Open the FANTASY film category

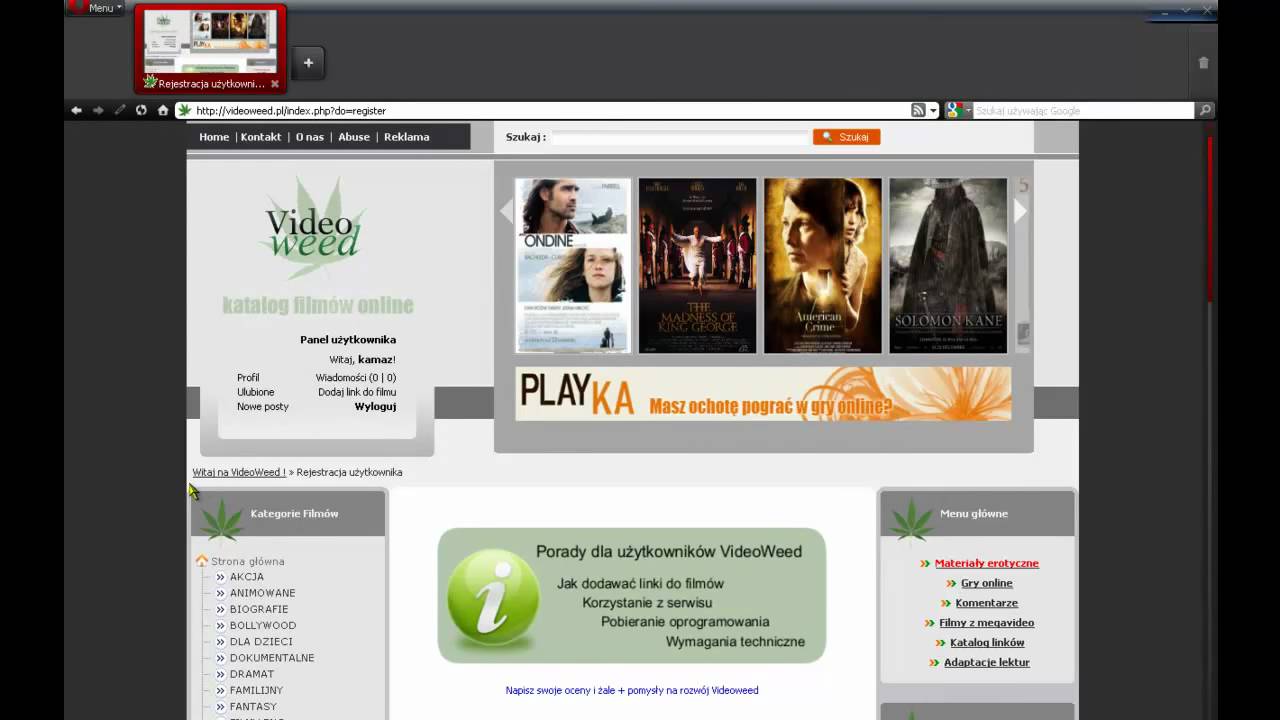253,707
